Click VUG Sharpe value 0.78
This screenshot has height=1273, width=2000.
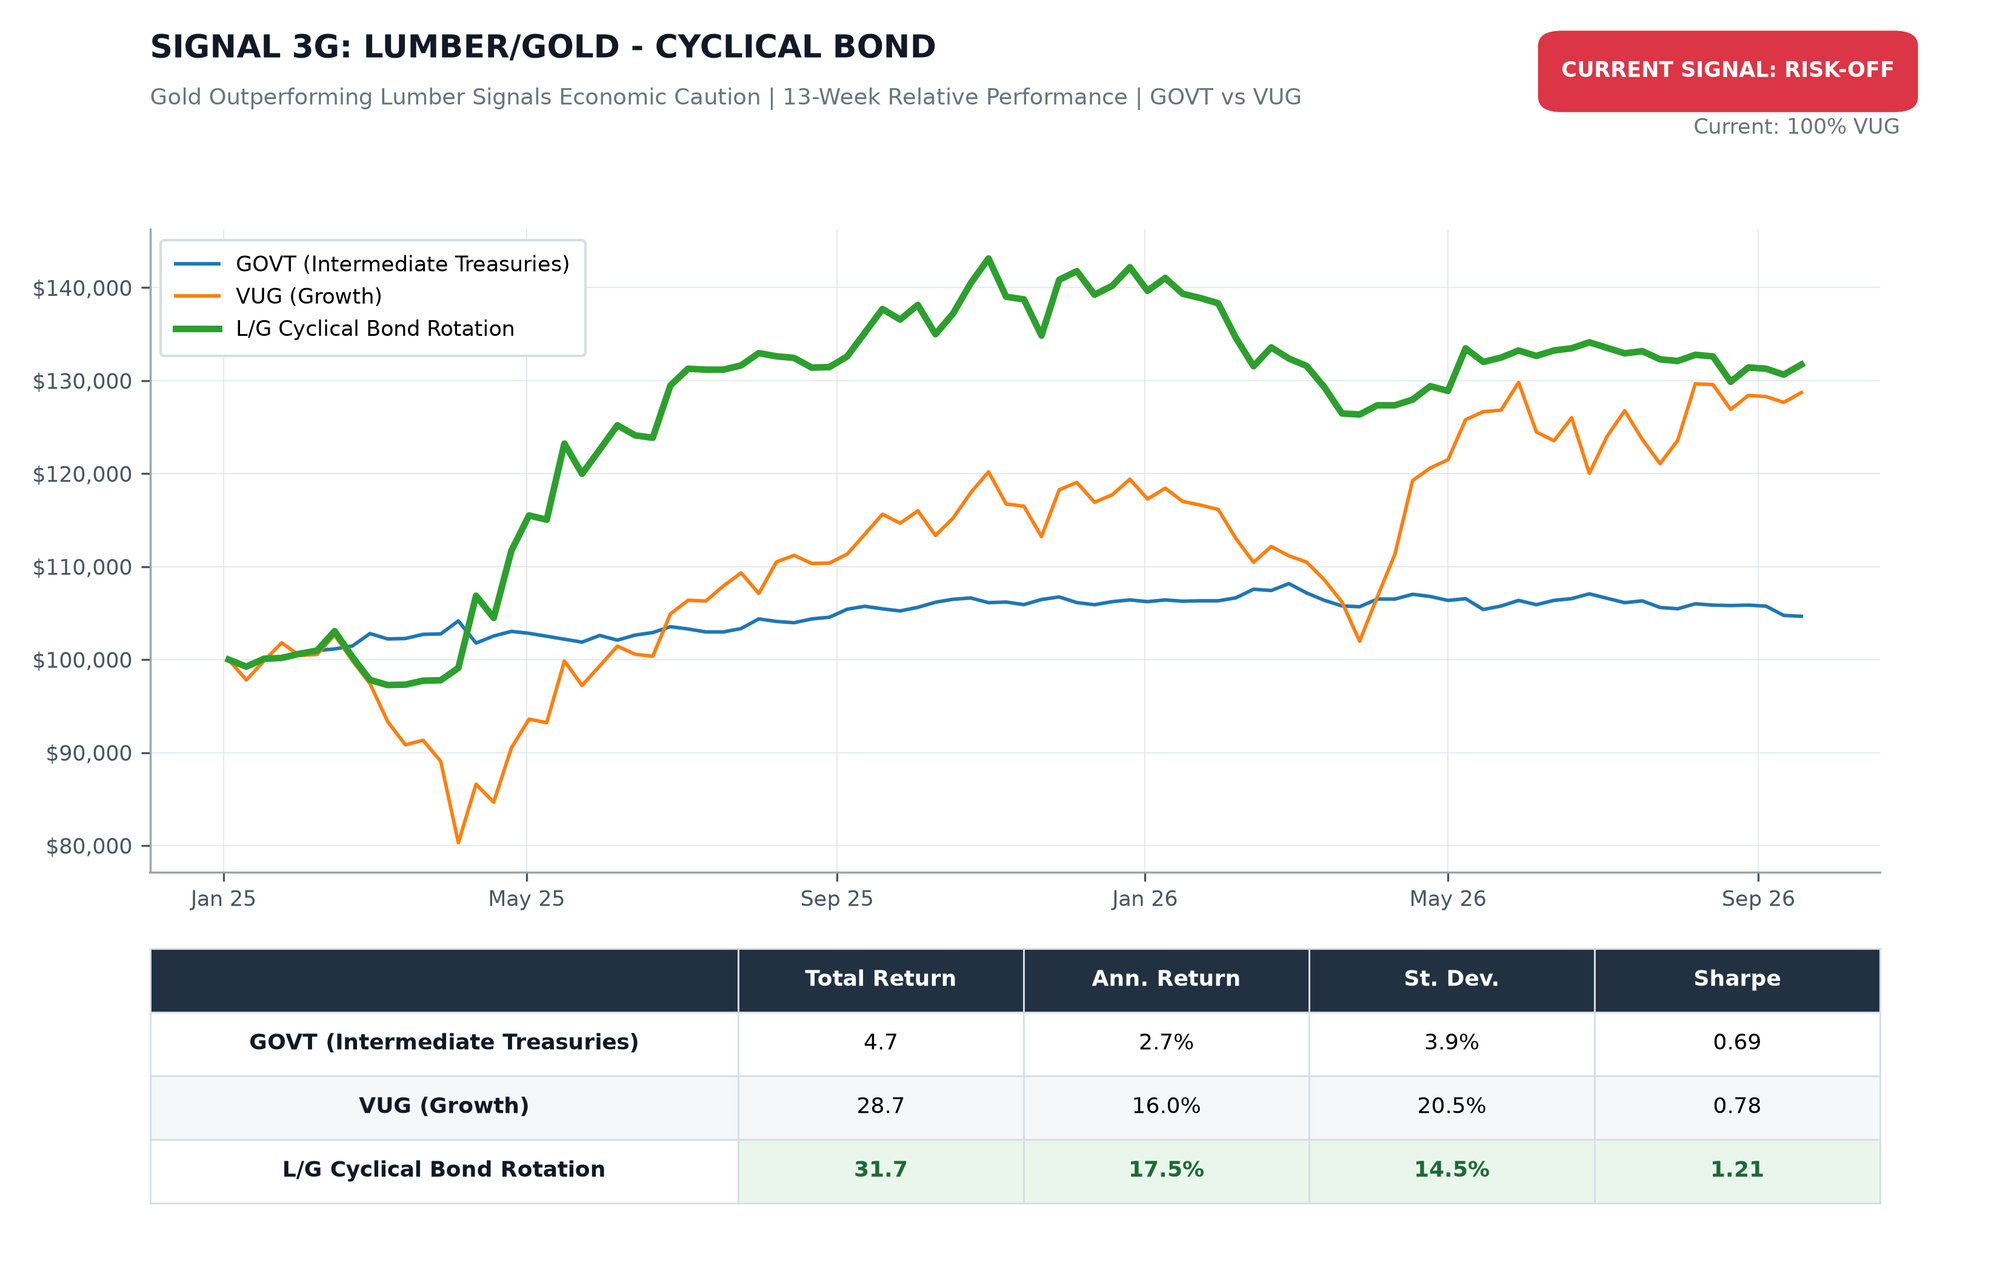(1737, 1106)
